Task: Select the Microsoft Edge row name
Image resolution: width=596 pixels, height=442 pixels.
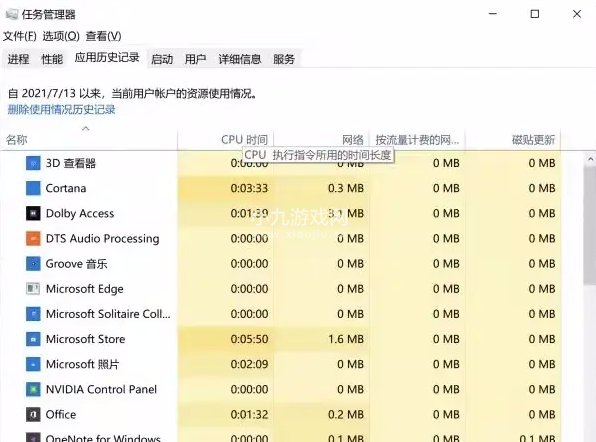Action: click(85, 289)
